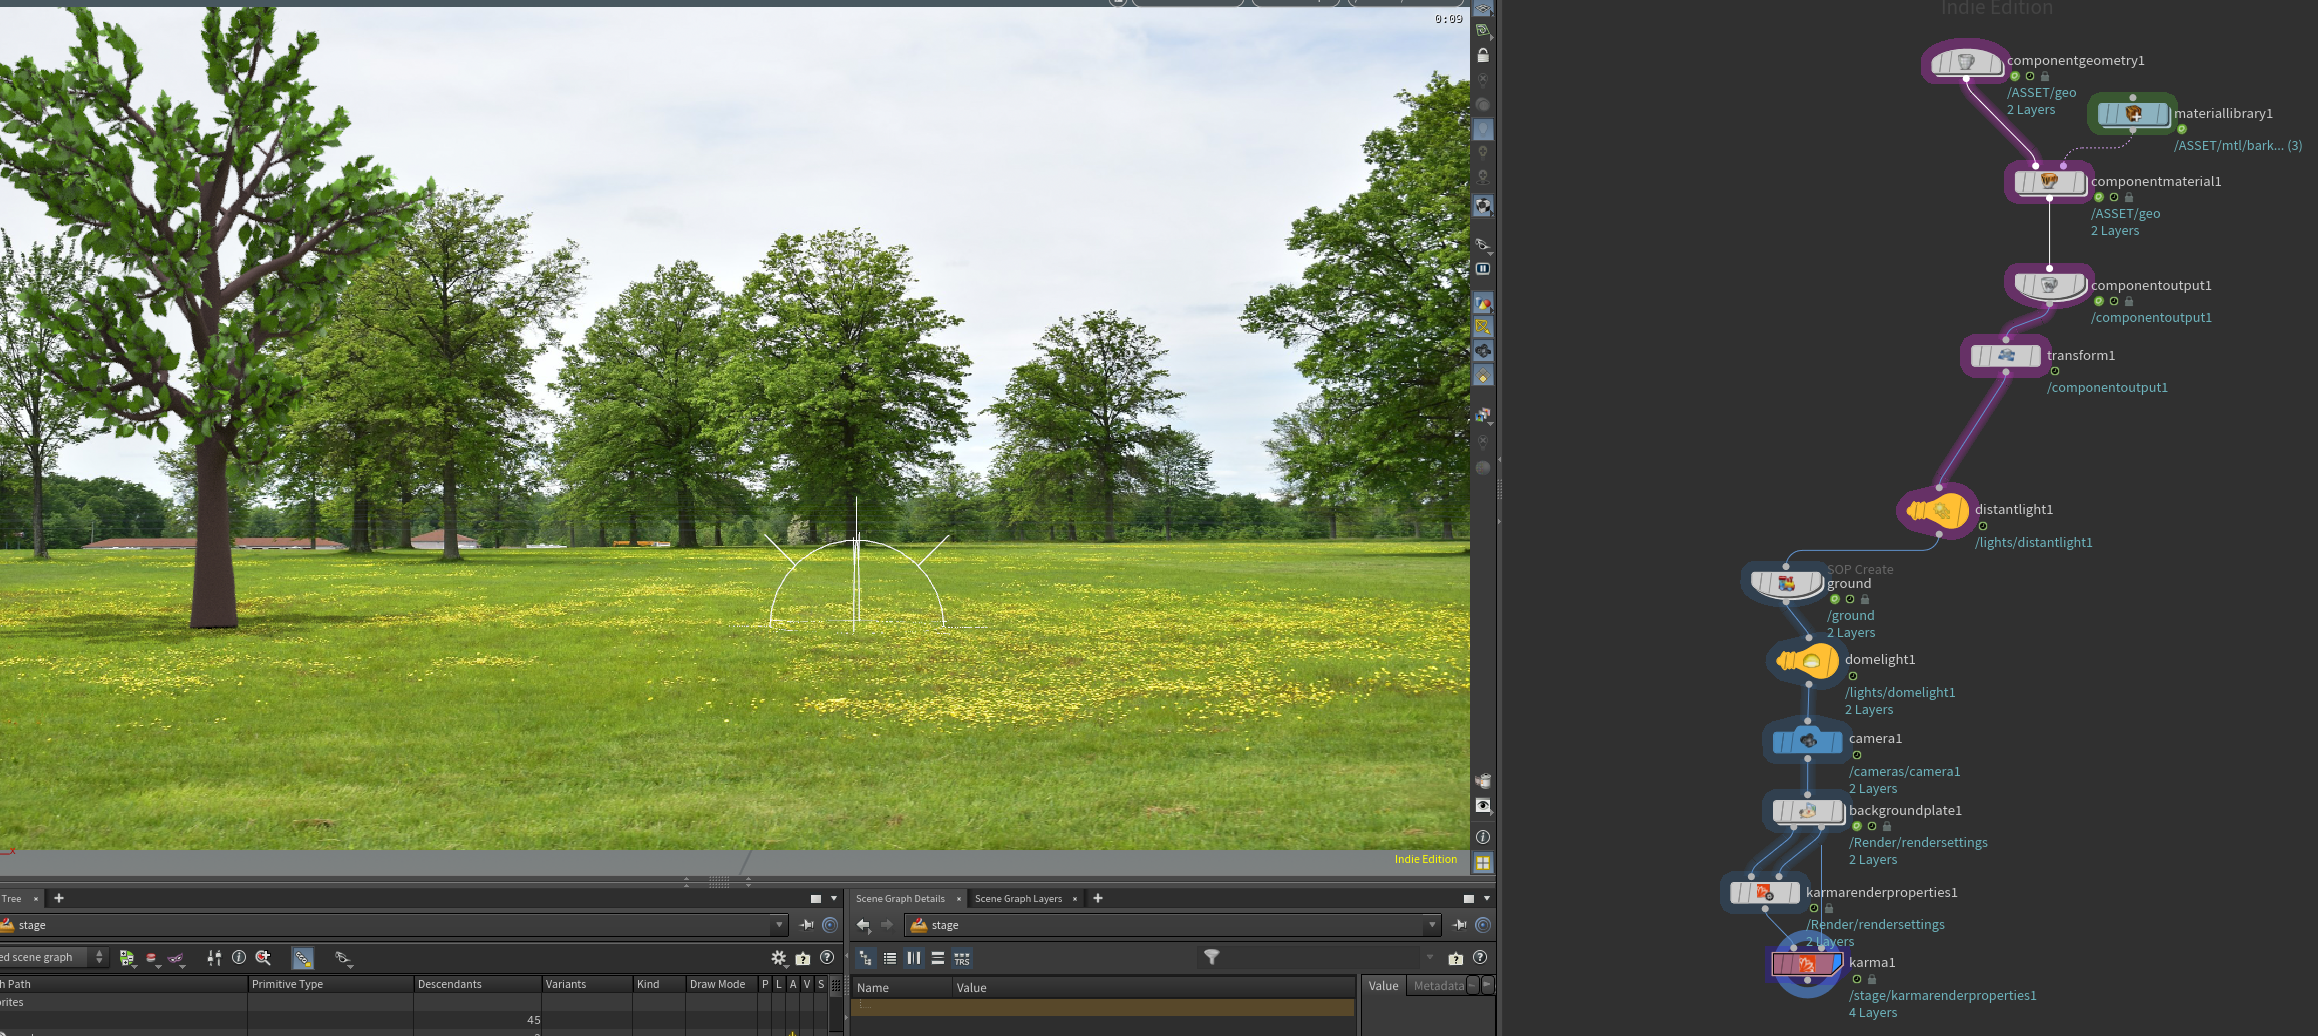Click the filter funnel icon

point(1211,957)
